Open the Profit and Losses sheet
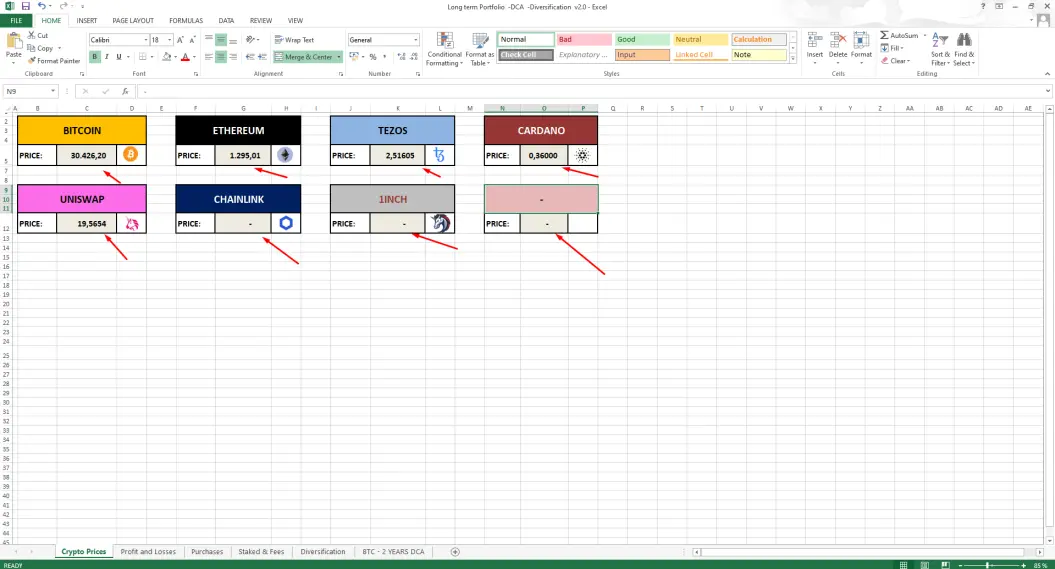 tap(148, 552)
